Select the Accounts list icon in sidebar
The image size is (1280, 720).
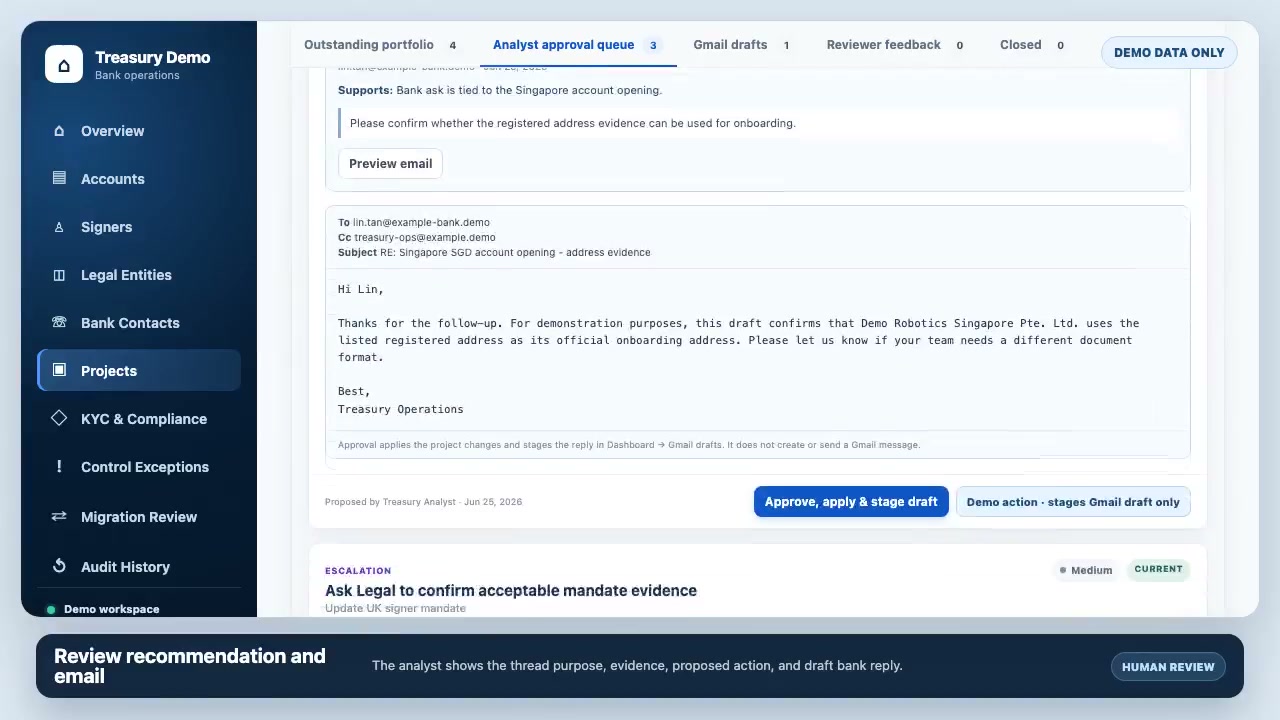(59, 178)
